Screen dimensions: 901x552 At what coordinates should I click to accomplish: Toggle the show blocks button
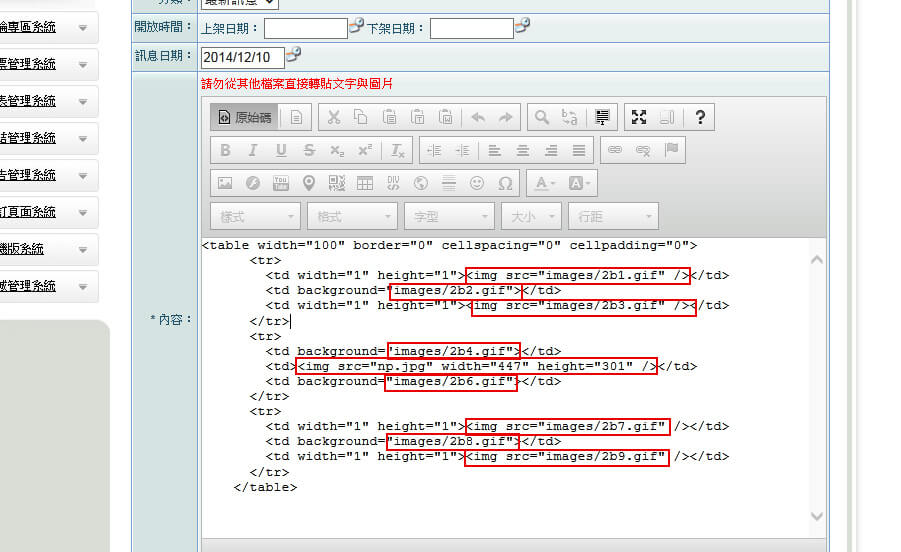pos(668,117)
